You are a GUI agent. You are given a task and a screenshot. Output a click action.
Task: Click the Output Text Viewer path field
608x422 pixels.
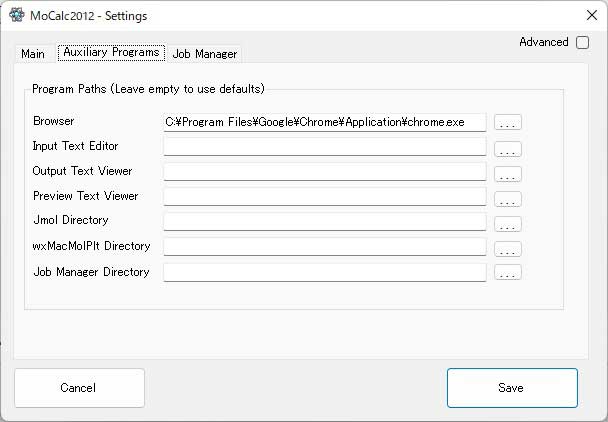[325, 172]
